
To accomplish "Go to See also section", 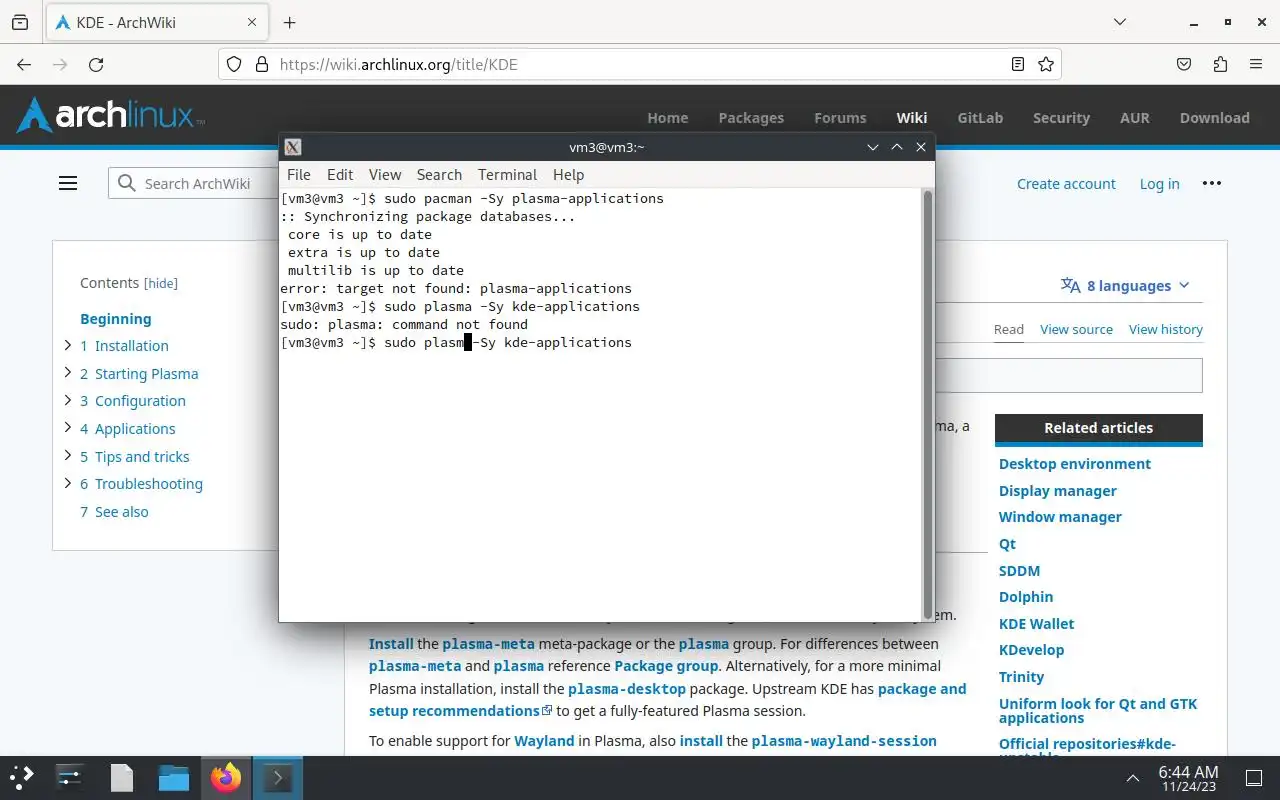I will click(x=114, y=511).
